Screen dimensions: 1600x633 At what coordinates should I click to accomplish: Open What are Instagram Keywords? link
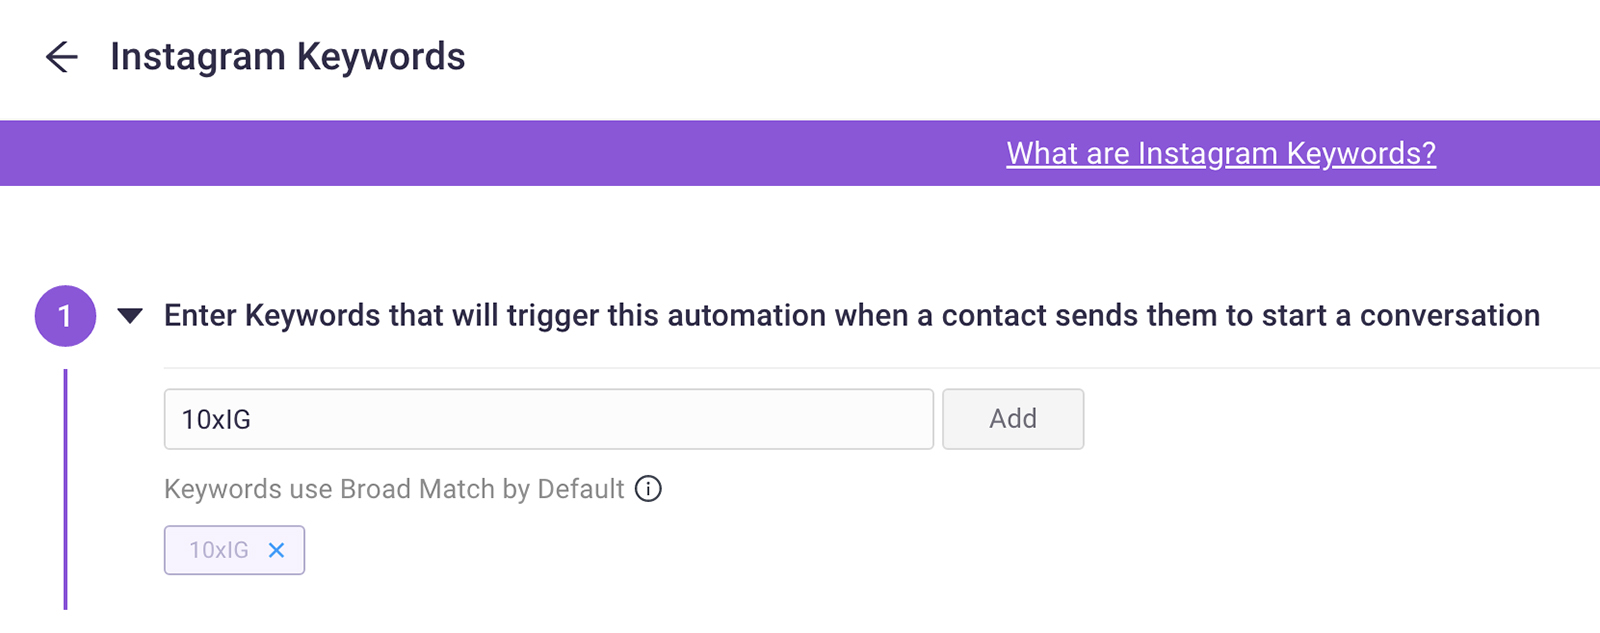(1220, 153)
